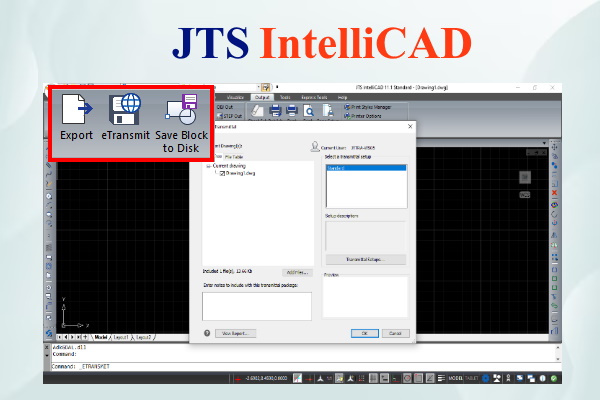Open the Visualize ribbon tab
600x400 pixels.
tap(235, 97)
